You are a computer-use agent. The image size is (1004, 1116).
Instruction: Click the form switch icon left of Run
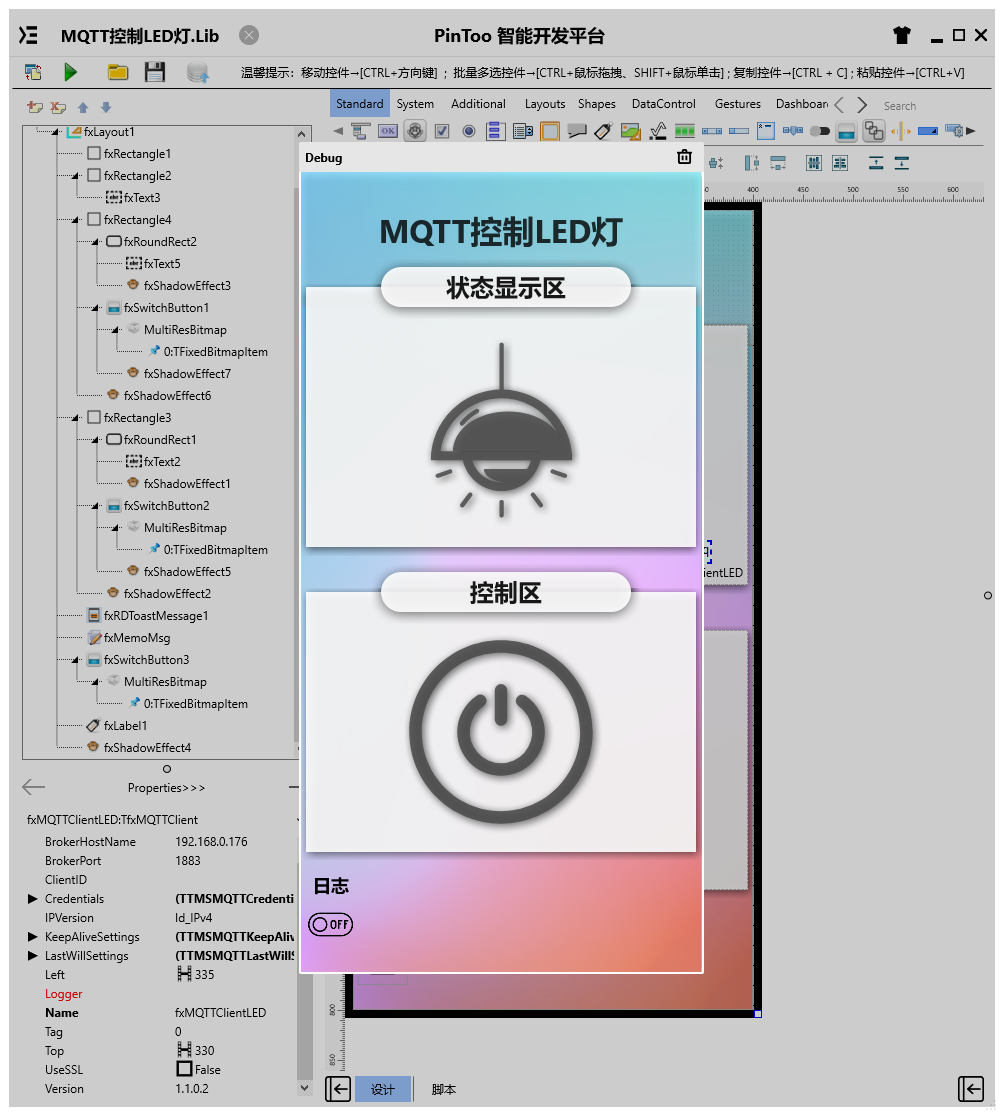[x=33, y=72]
